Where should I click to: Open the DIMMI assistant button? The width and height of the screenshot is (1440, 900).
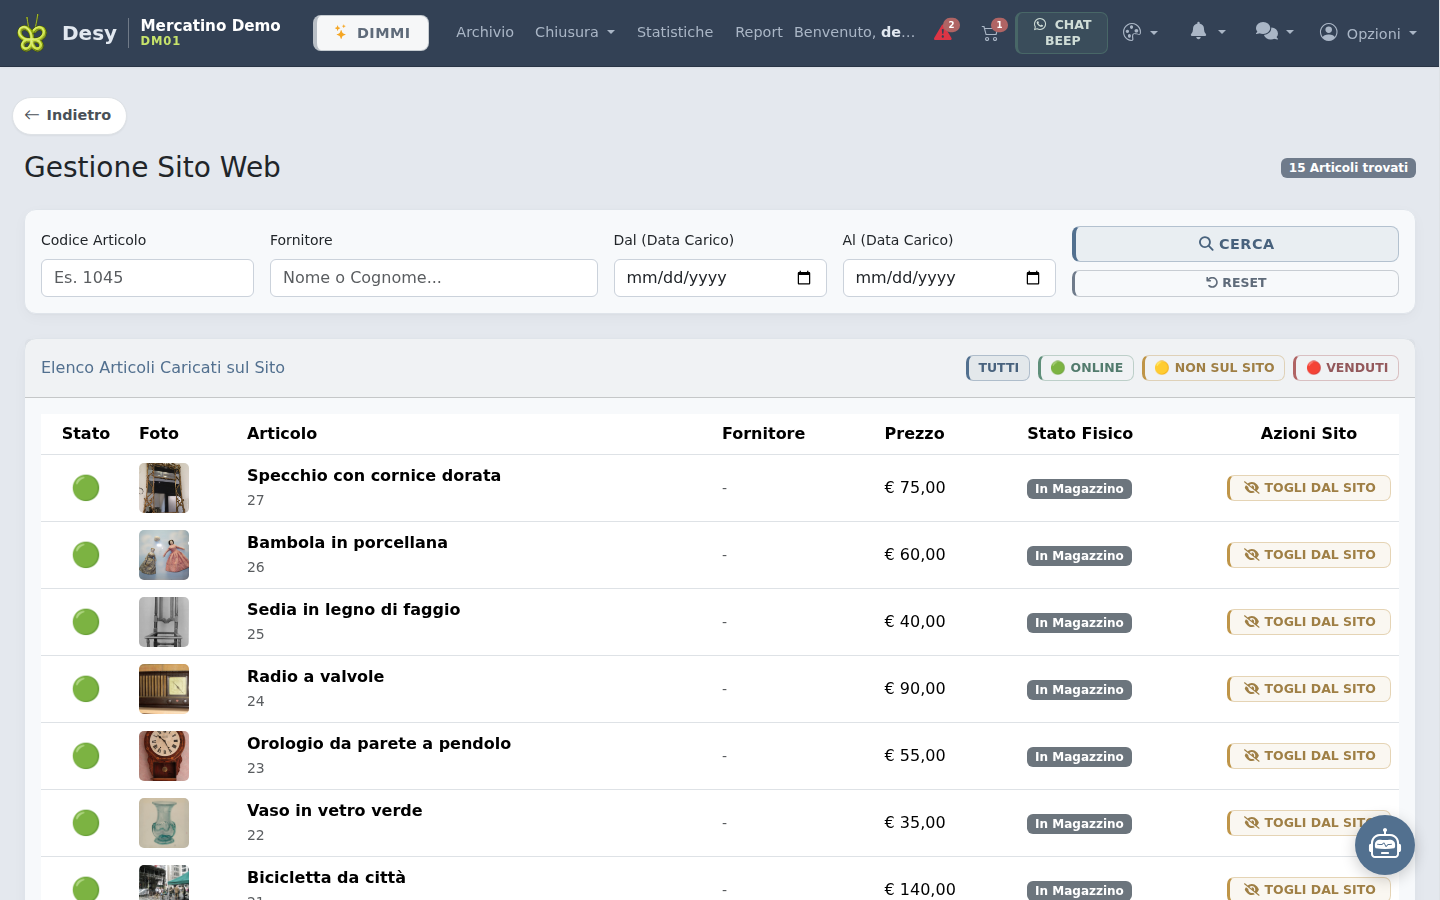[371, 33]
